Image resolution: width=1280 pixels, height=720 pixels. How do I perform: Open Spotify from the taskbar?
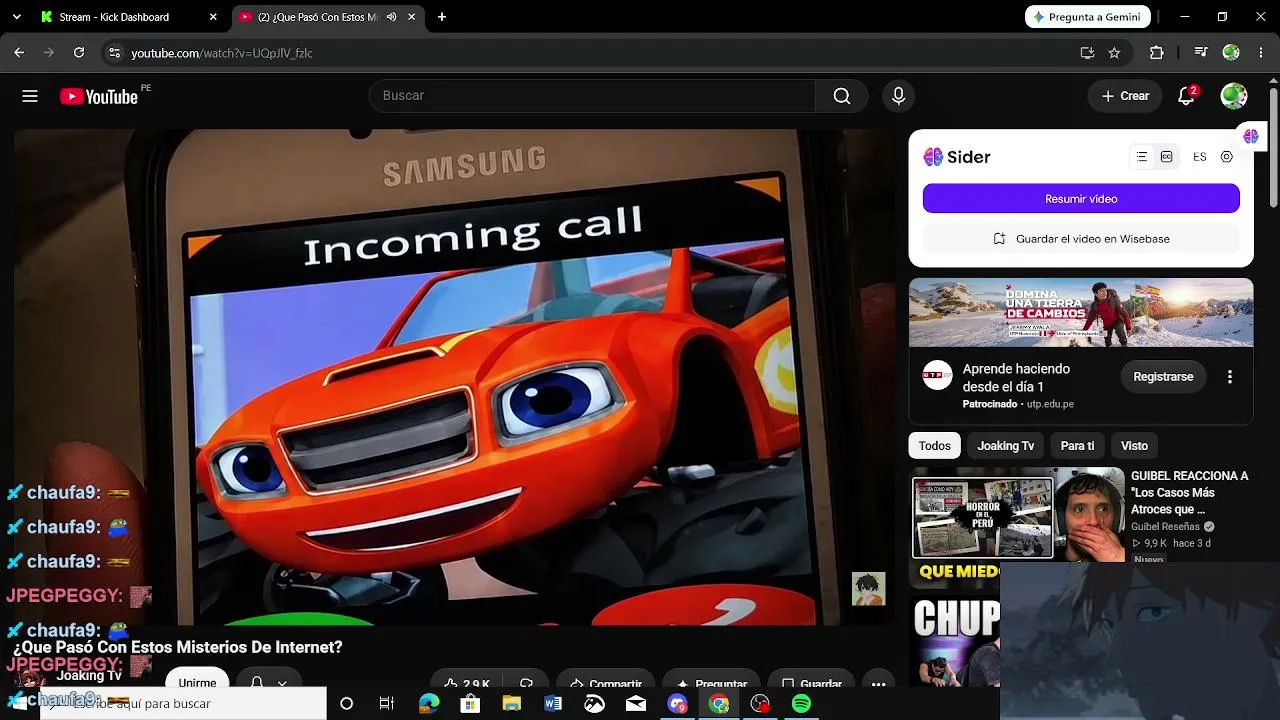click(x=801, y=704)
